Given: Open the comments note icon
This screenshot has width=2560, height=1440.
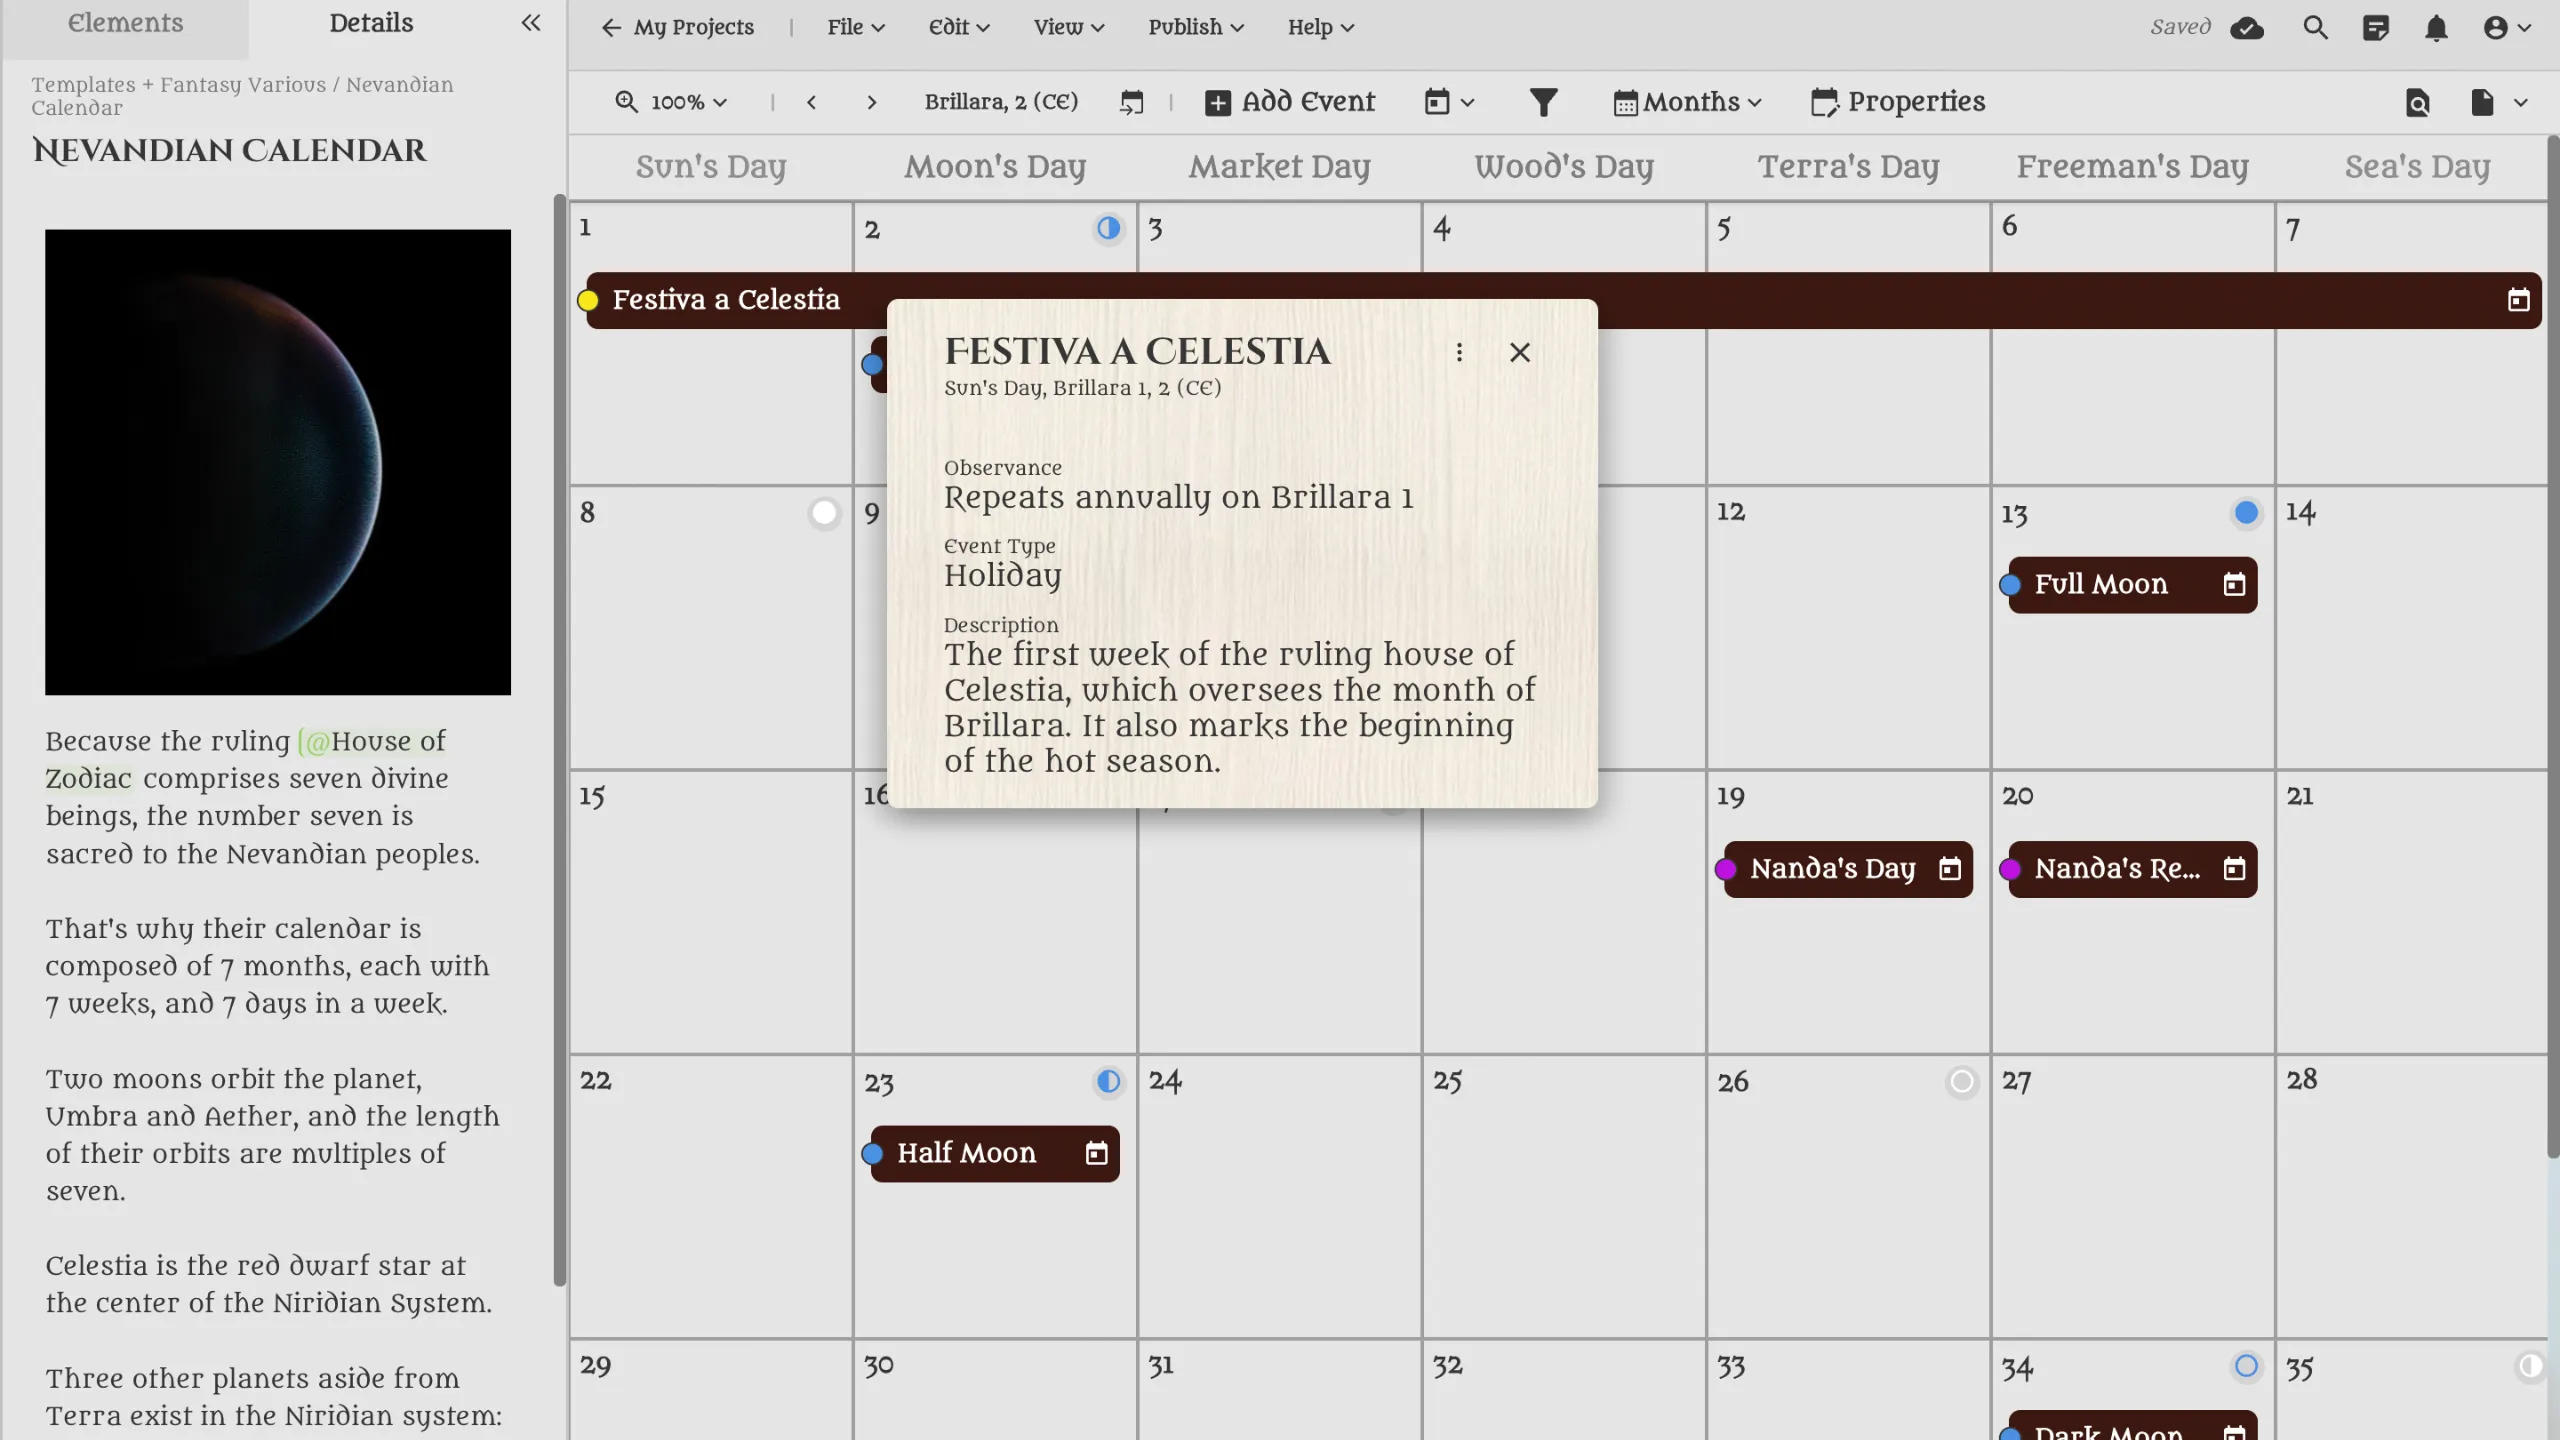Looking at the screenshot, I should (2376, 28).
